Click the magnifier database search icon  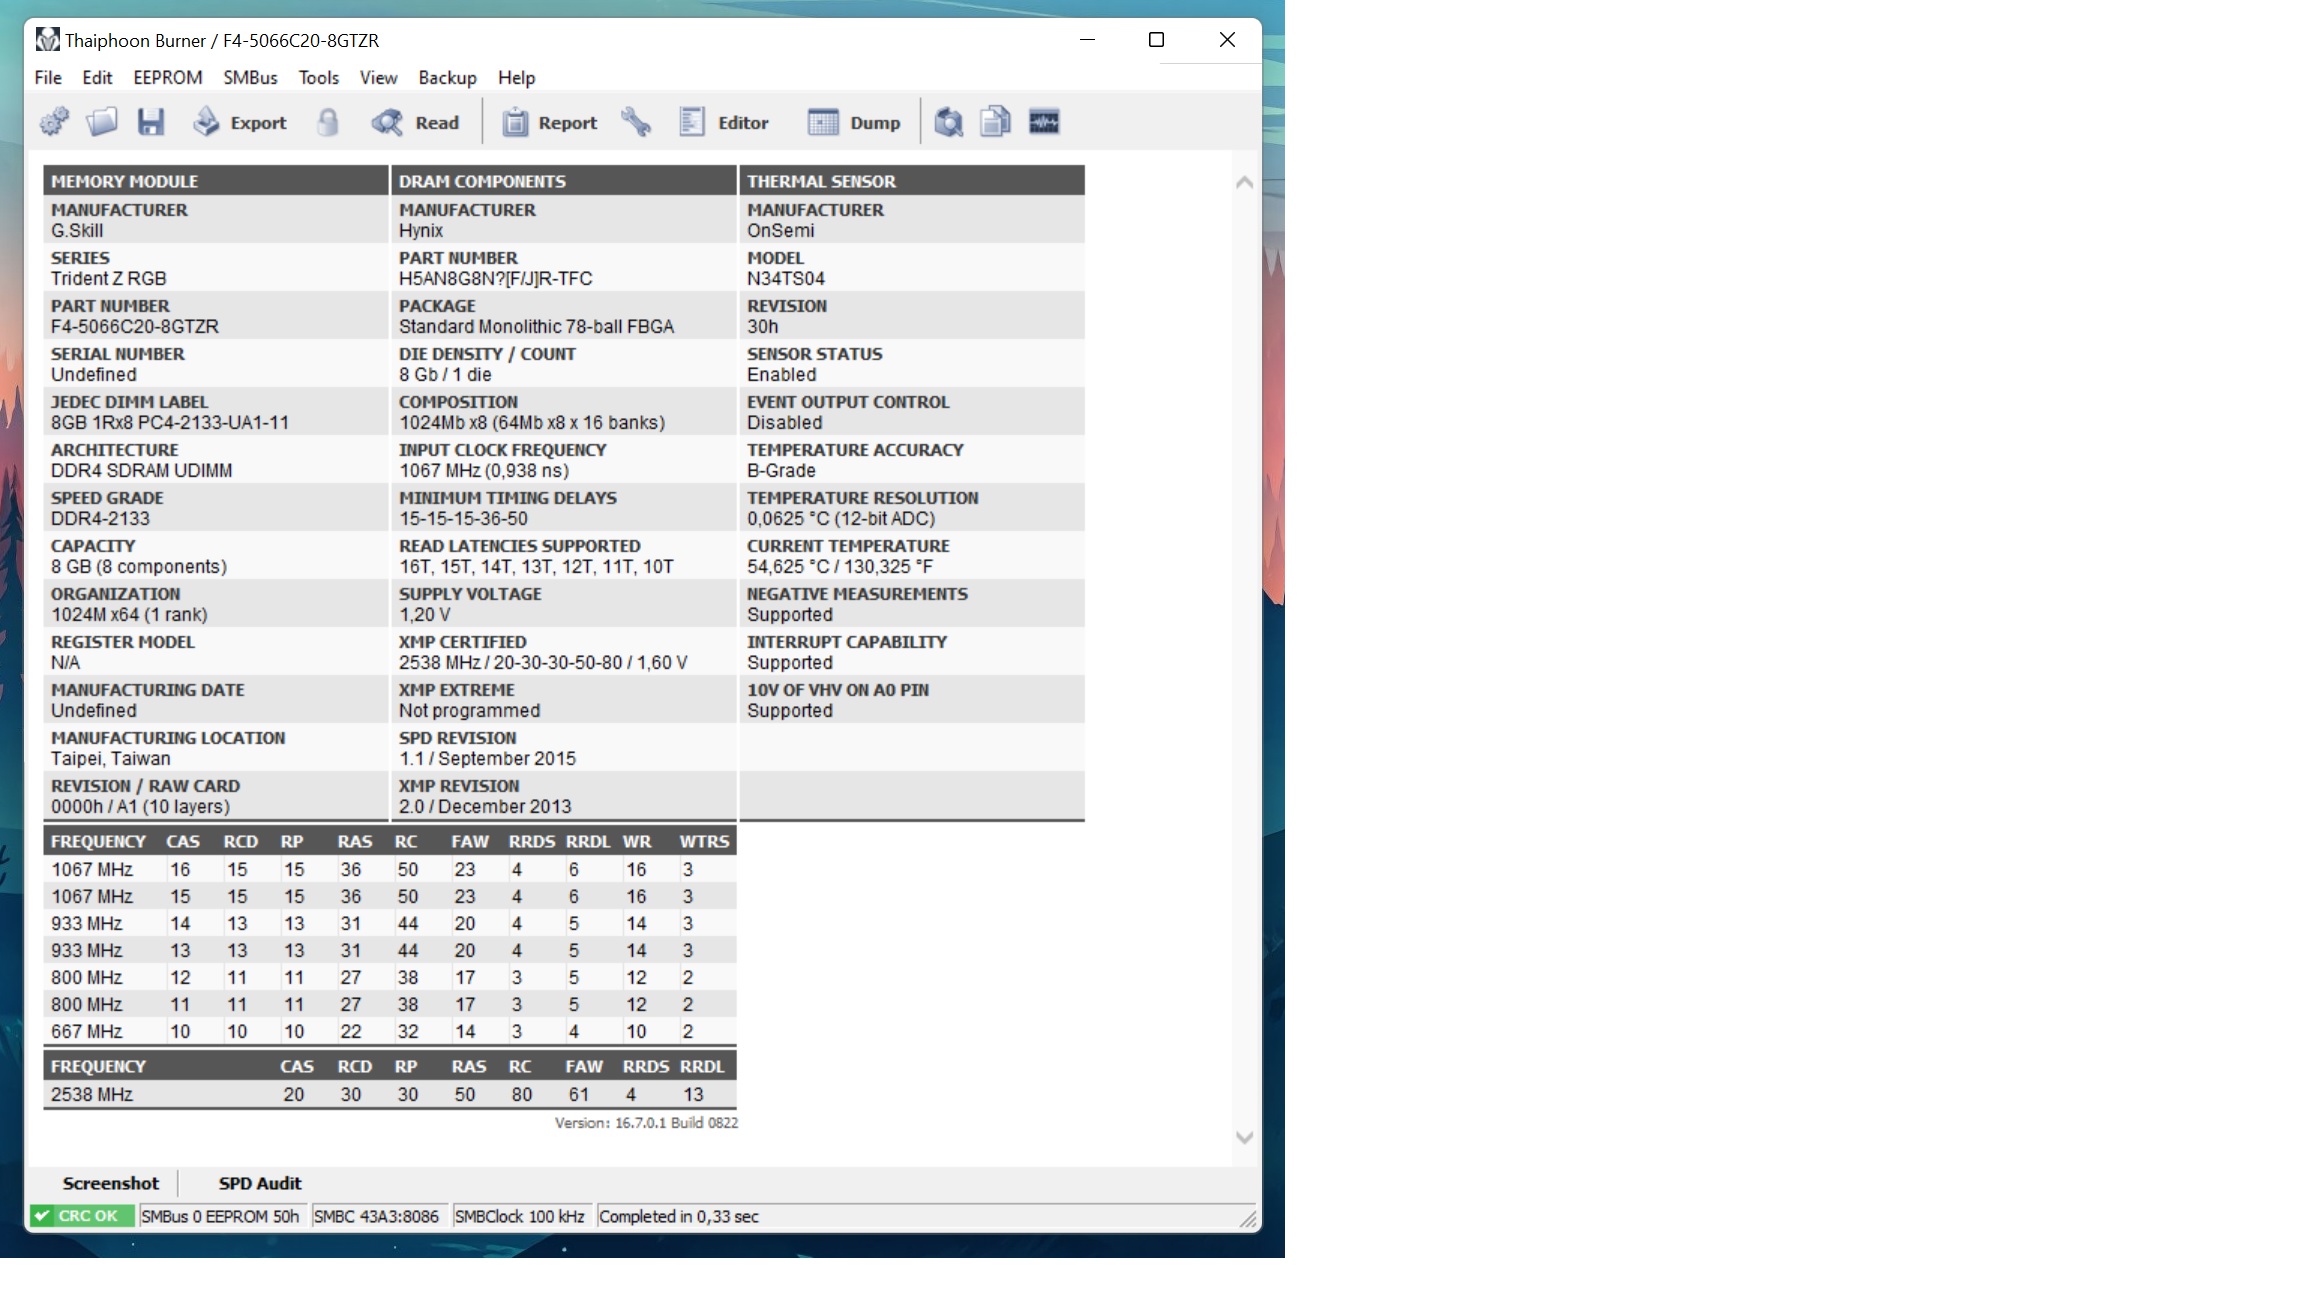tap(948, 122)
